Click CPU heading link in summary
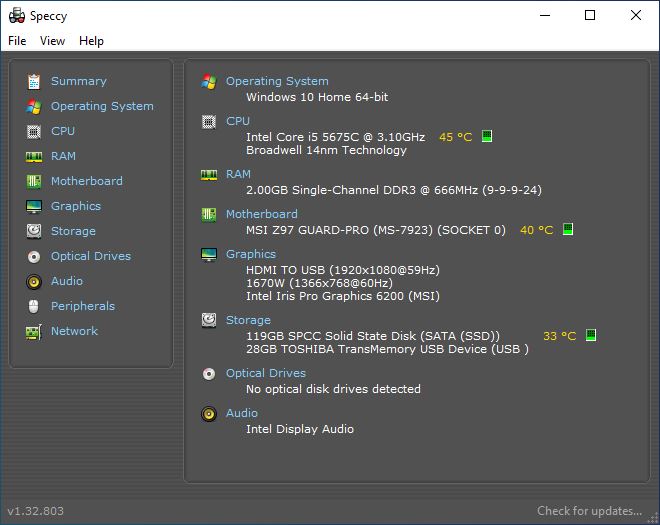Viewport: 660px width, 525px height. click(238, 121)
